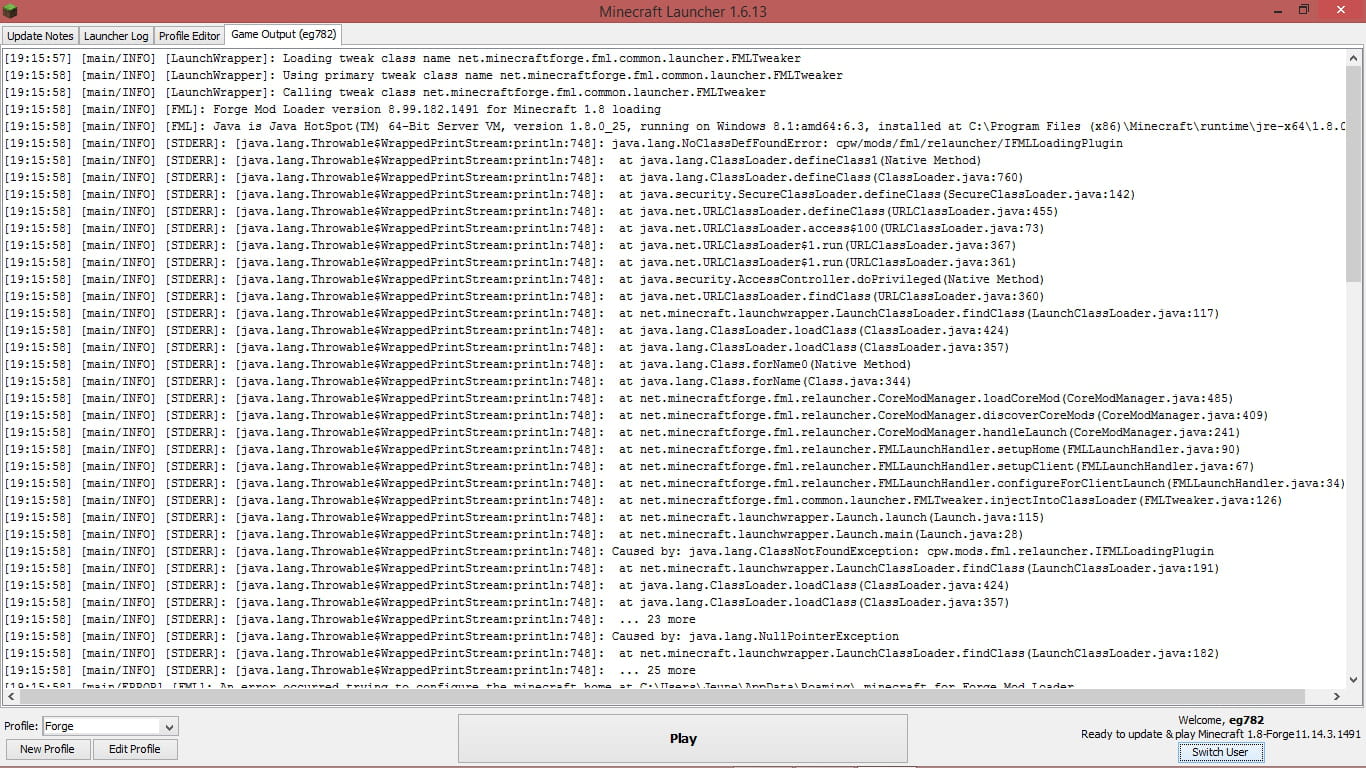Open the Launcher Log tab
This screenshot has width=1366, height=768.
(x=116, y=36)
